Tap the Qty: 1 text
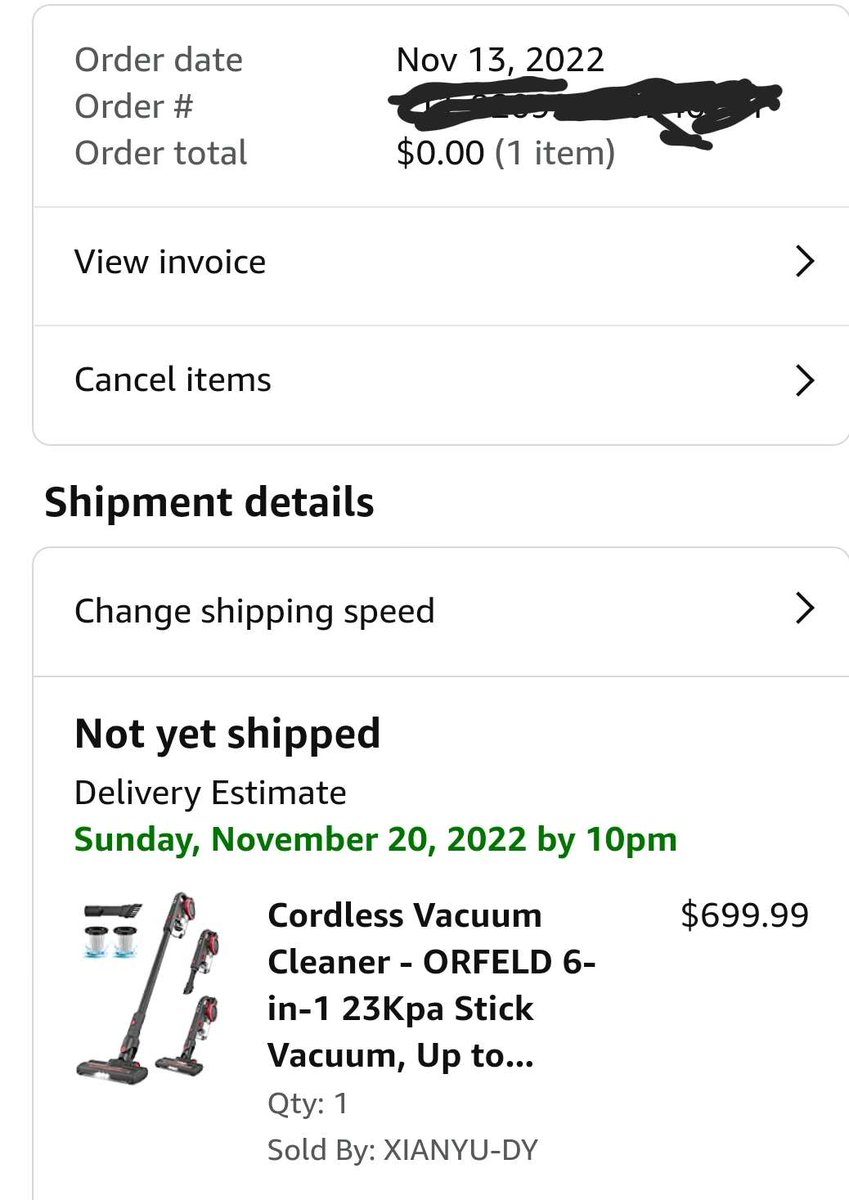 (x=307, y=1104)
